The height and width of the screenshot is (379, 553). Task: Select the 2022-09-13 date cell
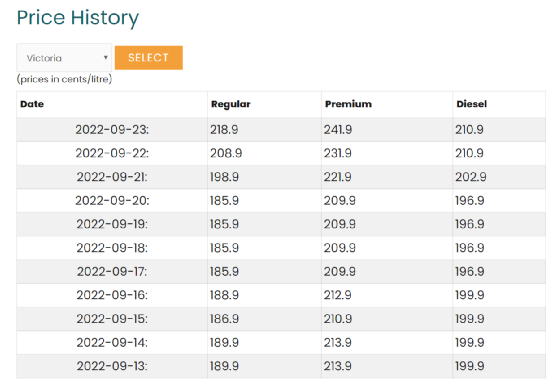tap(112, 366)
